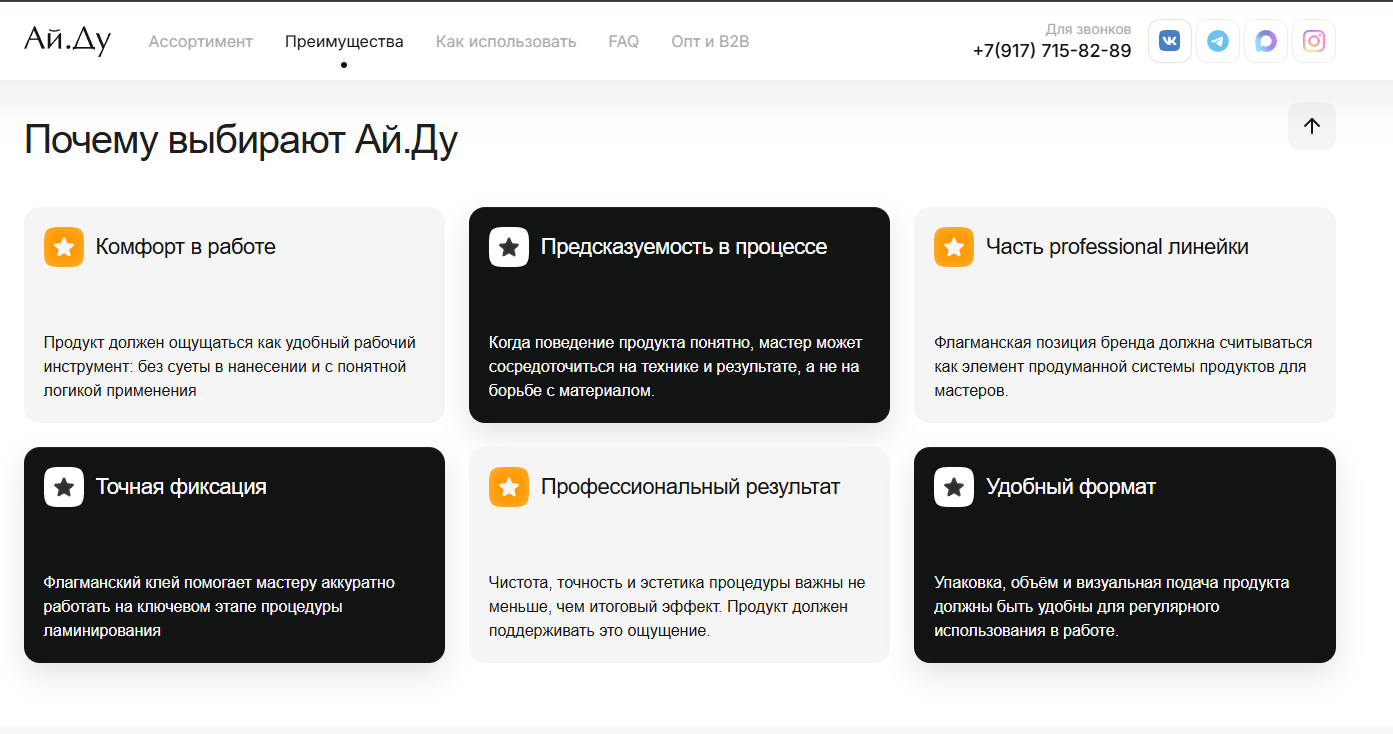The width and height of the screenshot is (1393, 734).
Task: Click the text starting Чистота, точность и эстетика
Action: (677, 607)
